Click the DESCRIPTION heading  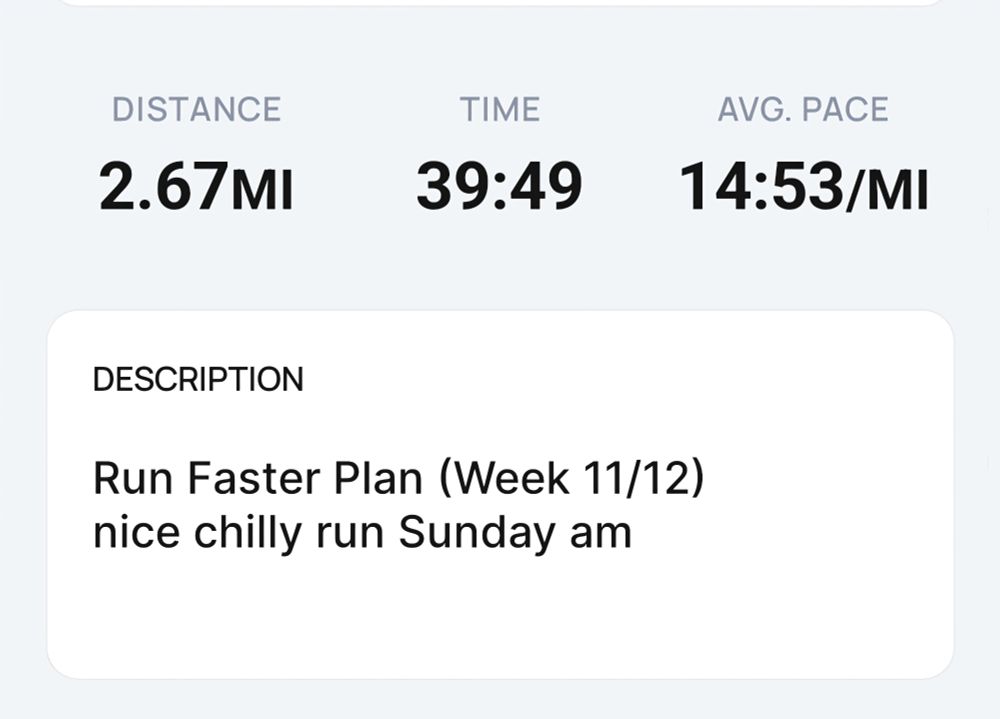[197, 380]
